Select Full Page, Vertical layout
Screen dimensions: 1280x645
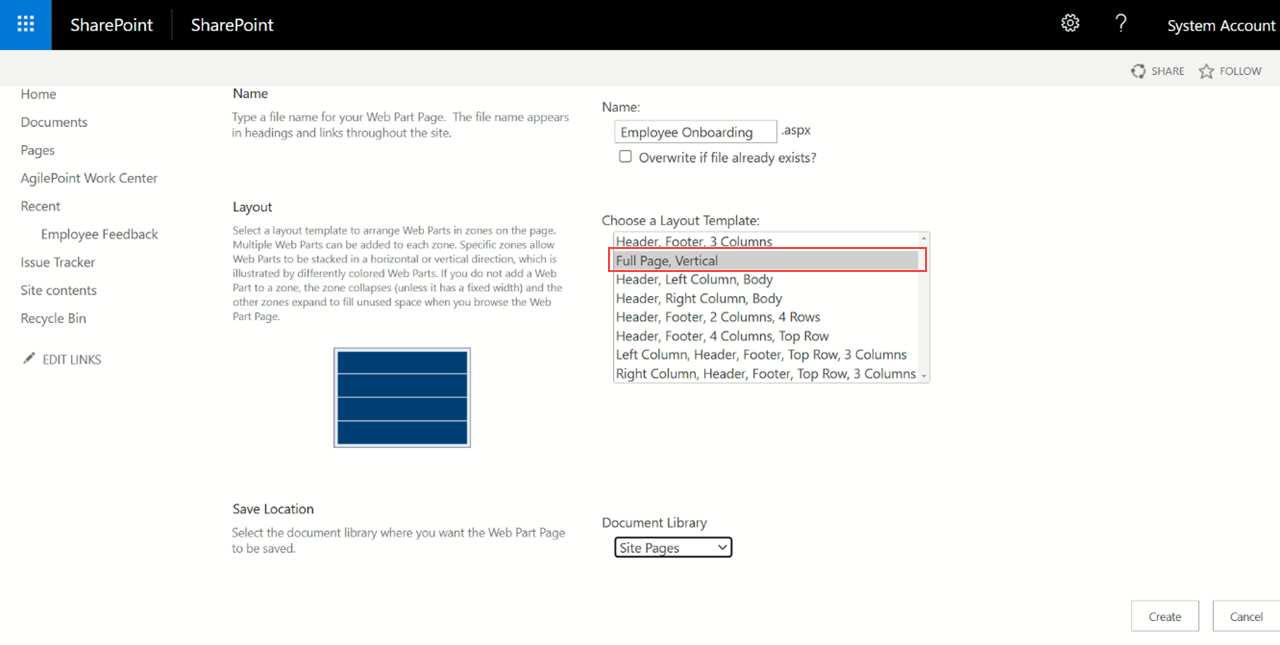tap(766, 260)
